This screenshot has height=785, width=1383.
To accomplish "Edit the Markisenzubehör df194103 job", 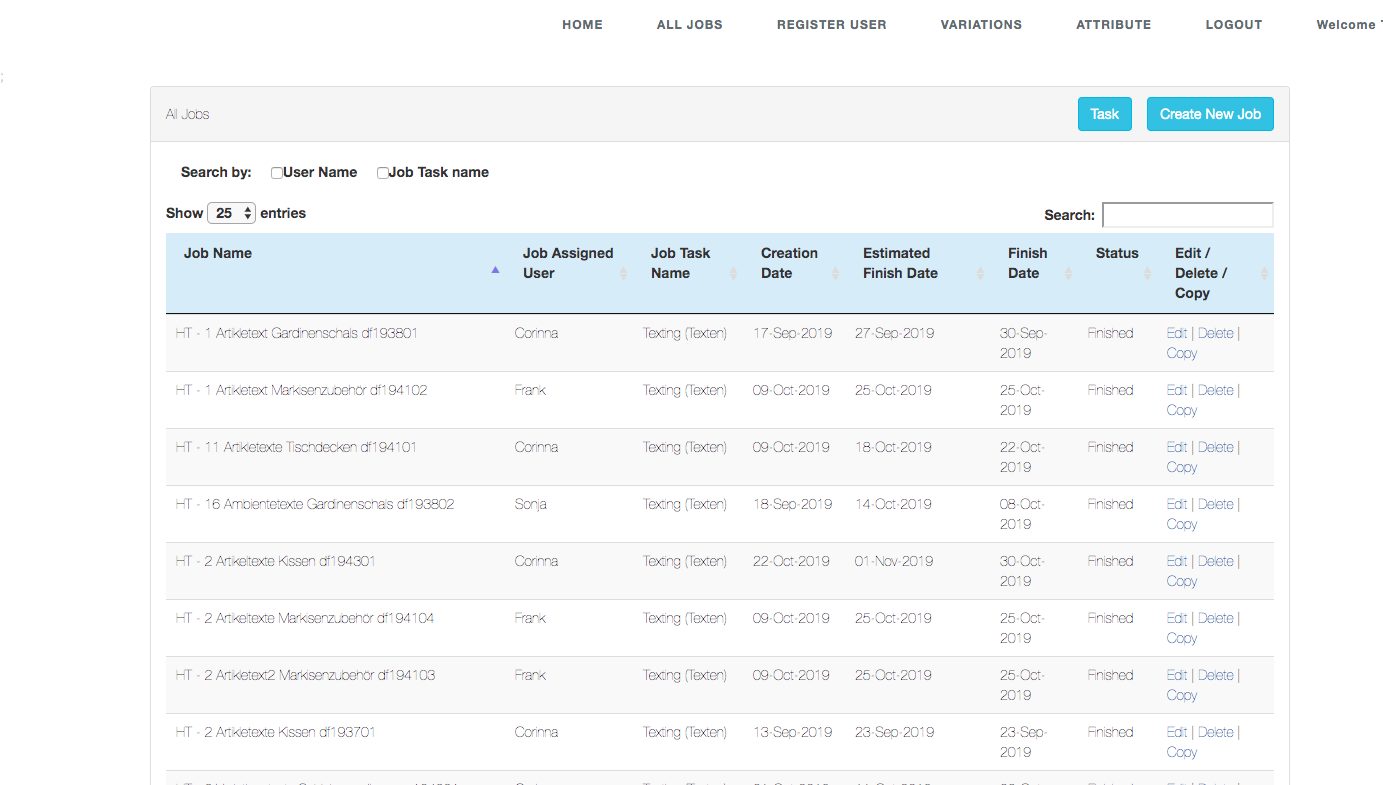I will pyautogui.click(x=1177, y=675).
